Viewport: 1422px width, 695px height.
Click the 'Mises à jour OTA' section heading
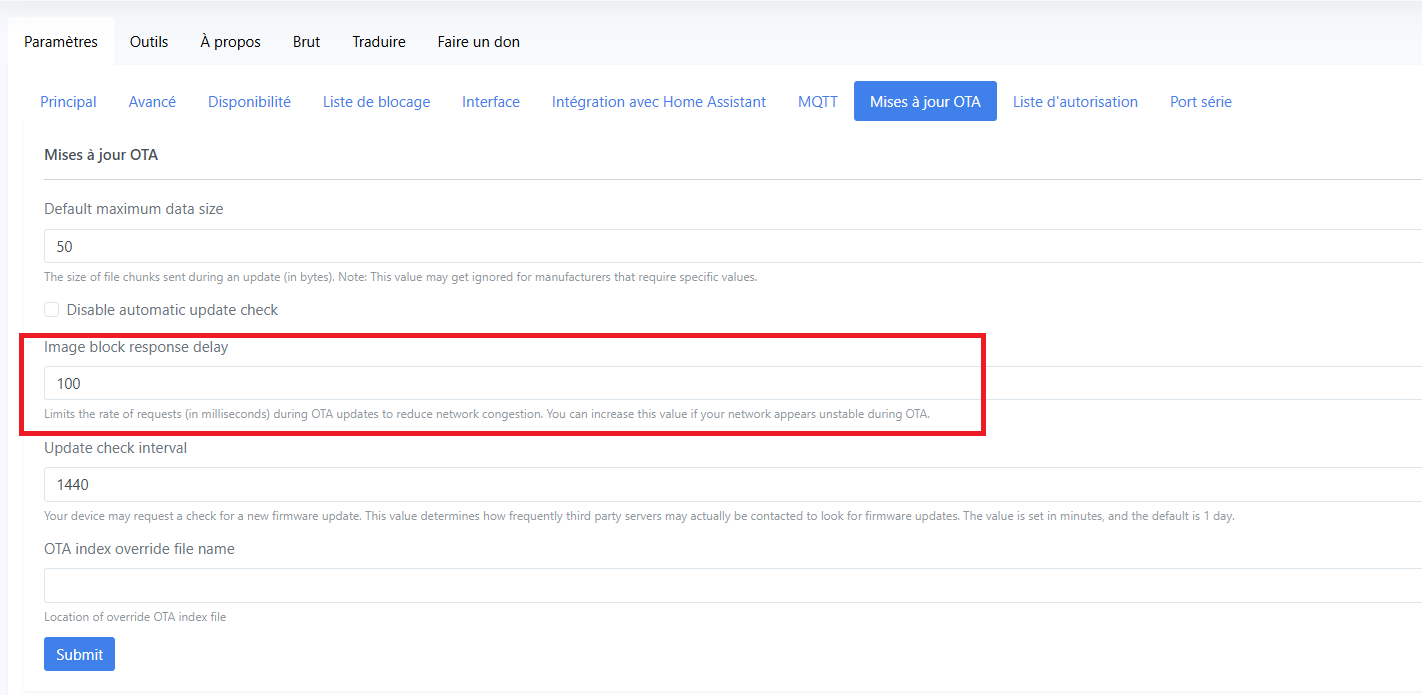(x=101, y=155)
